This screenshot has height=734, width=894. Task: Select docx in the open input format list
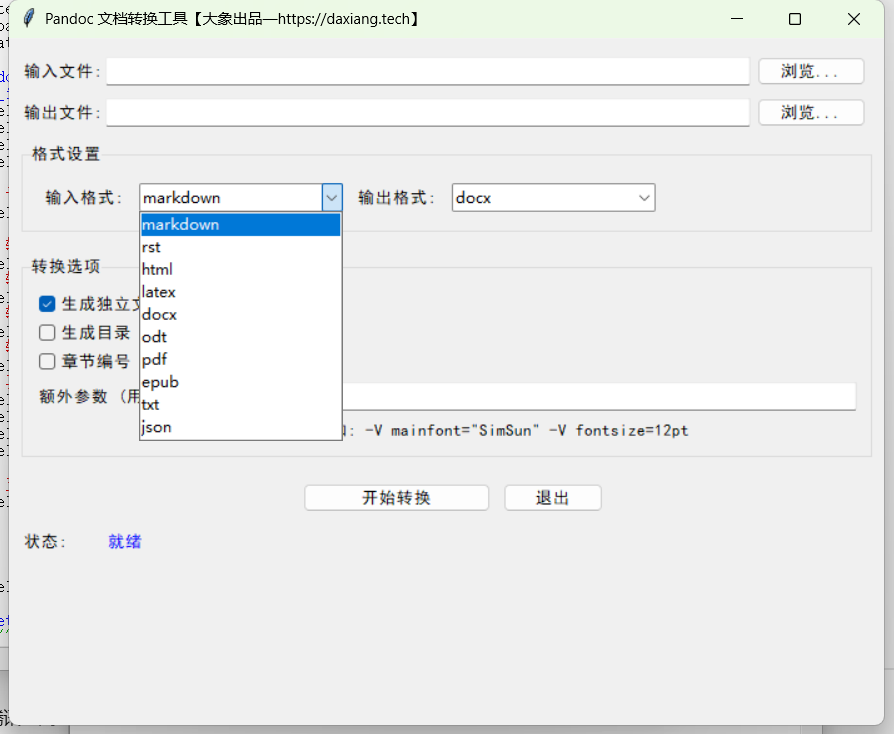pyautogui.click(x=240, y=314)
